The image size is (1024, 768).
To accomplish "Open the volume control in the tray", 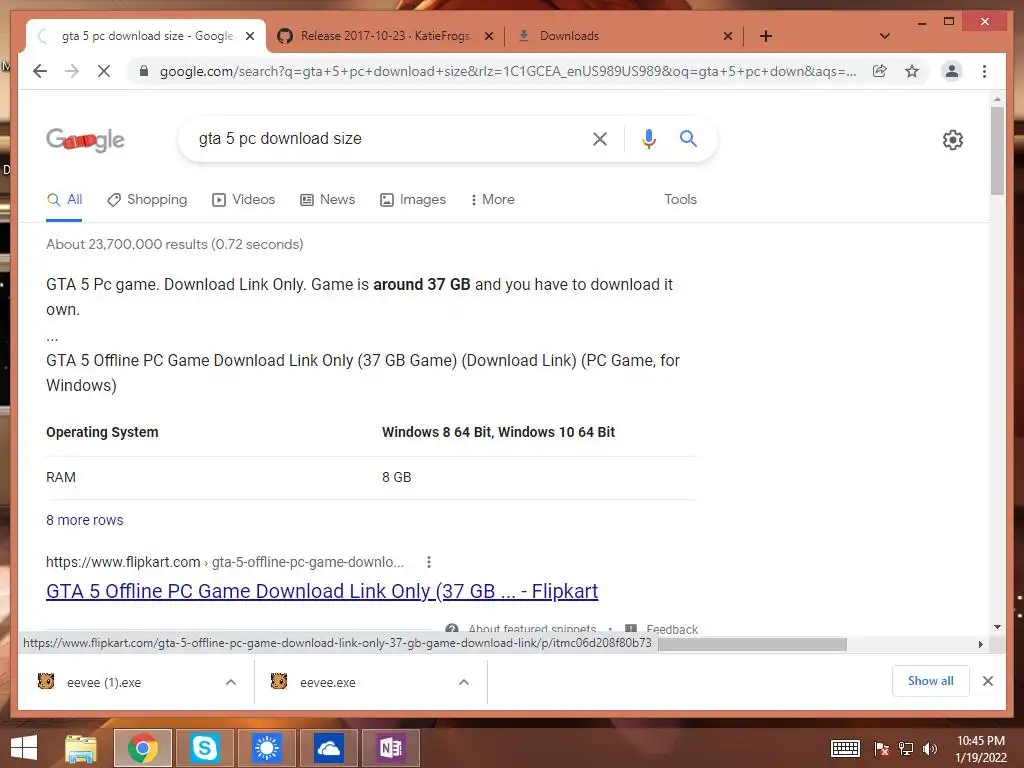I will tap(931, 748).
